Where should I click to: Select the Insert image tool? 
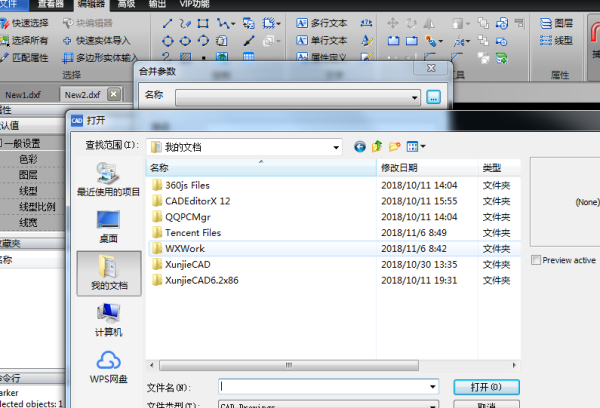(222, 57)
